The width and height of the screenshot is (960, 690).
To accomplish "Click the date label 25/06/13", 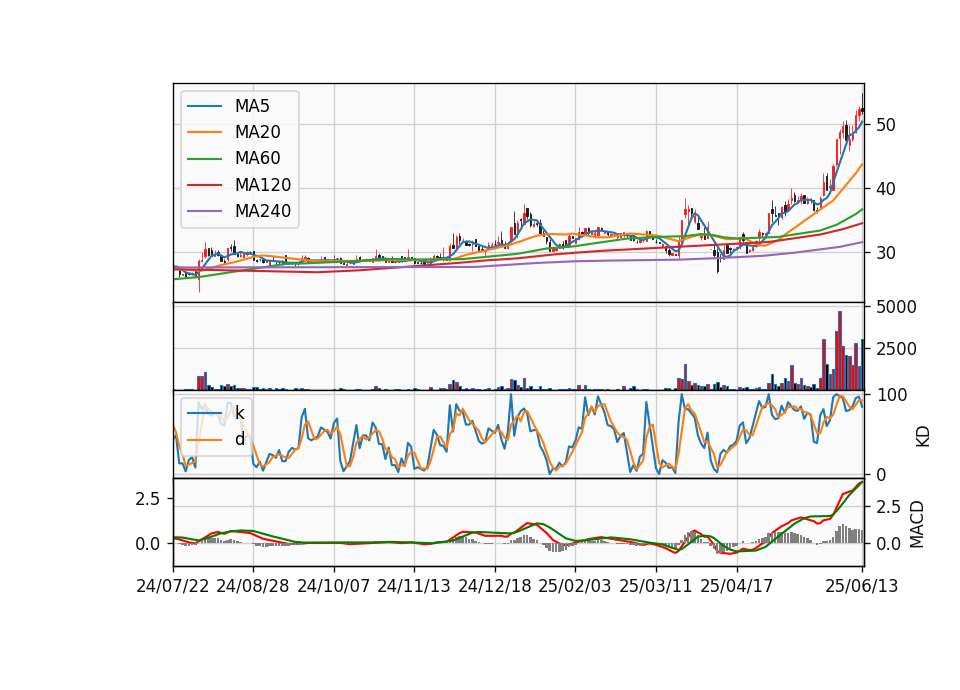I will 861,586.
